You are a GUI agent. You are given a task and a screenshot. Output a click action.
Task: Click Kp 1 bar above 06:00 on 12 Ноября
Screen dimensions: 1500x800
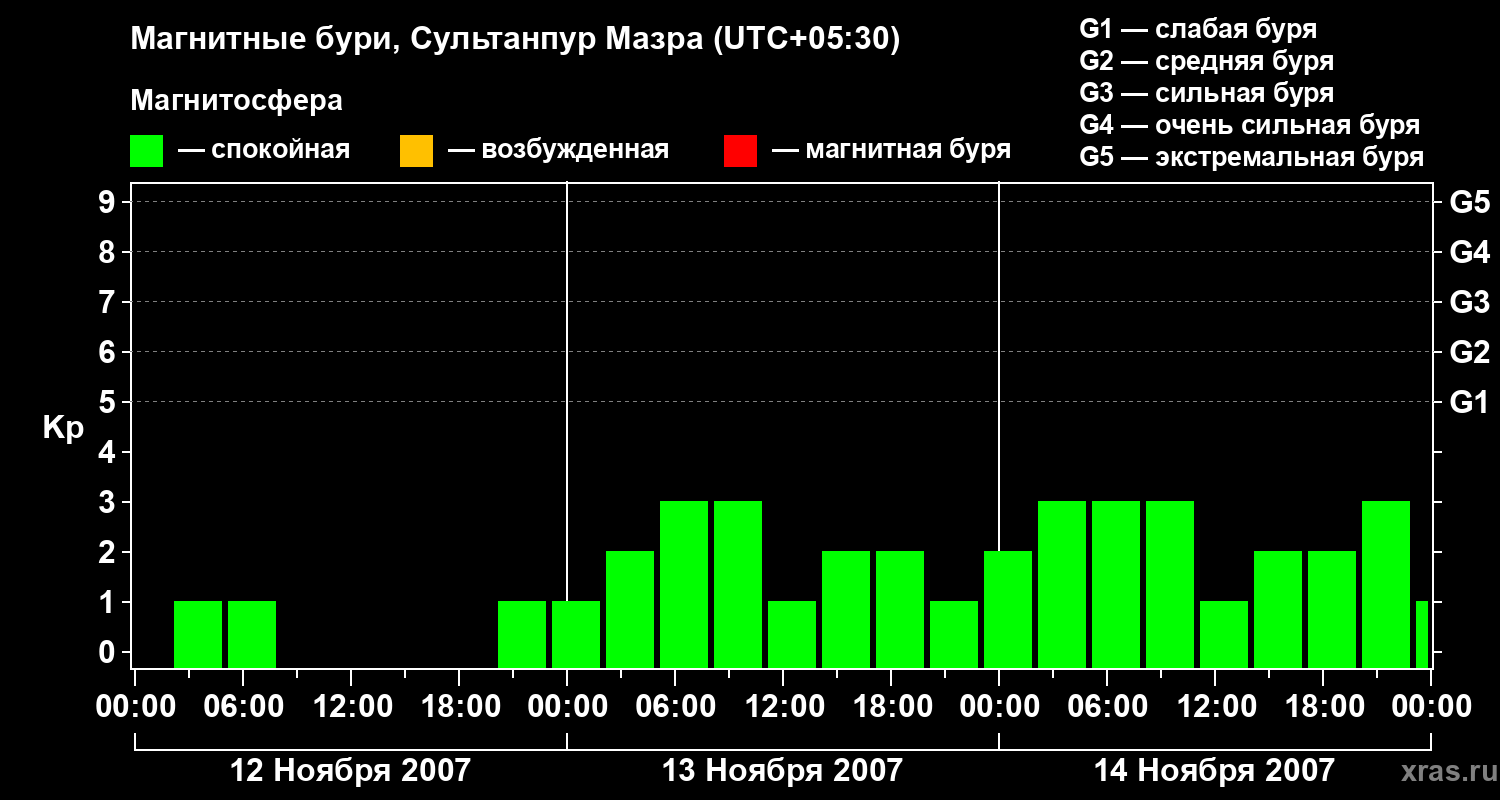pyautogui.click(x=252, y=634)
